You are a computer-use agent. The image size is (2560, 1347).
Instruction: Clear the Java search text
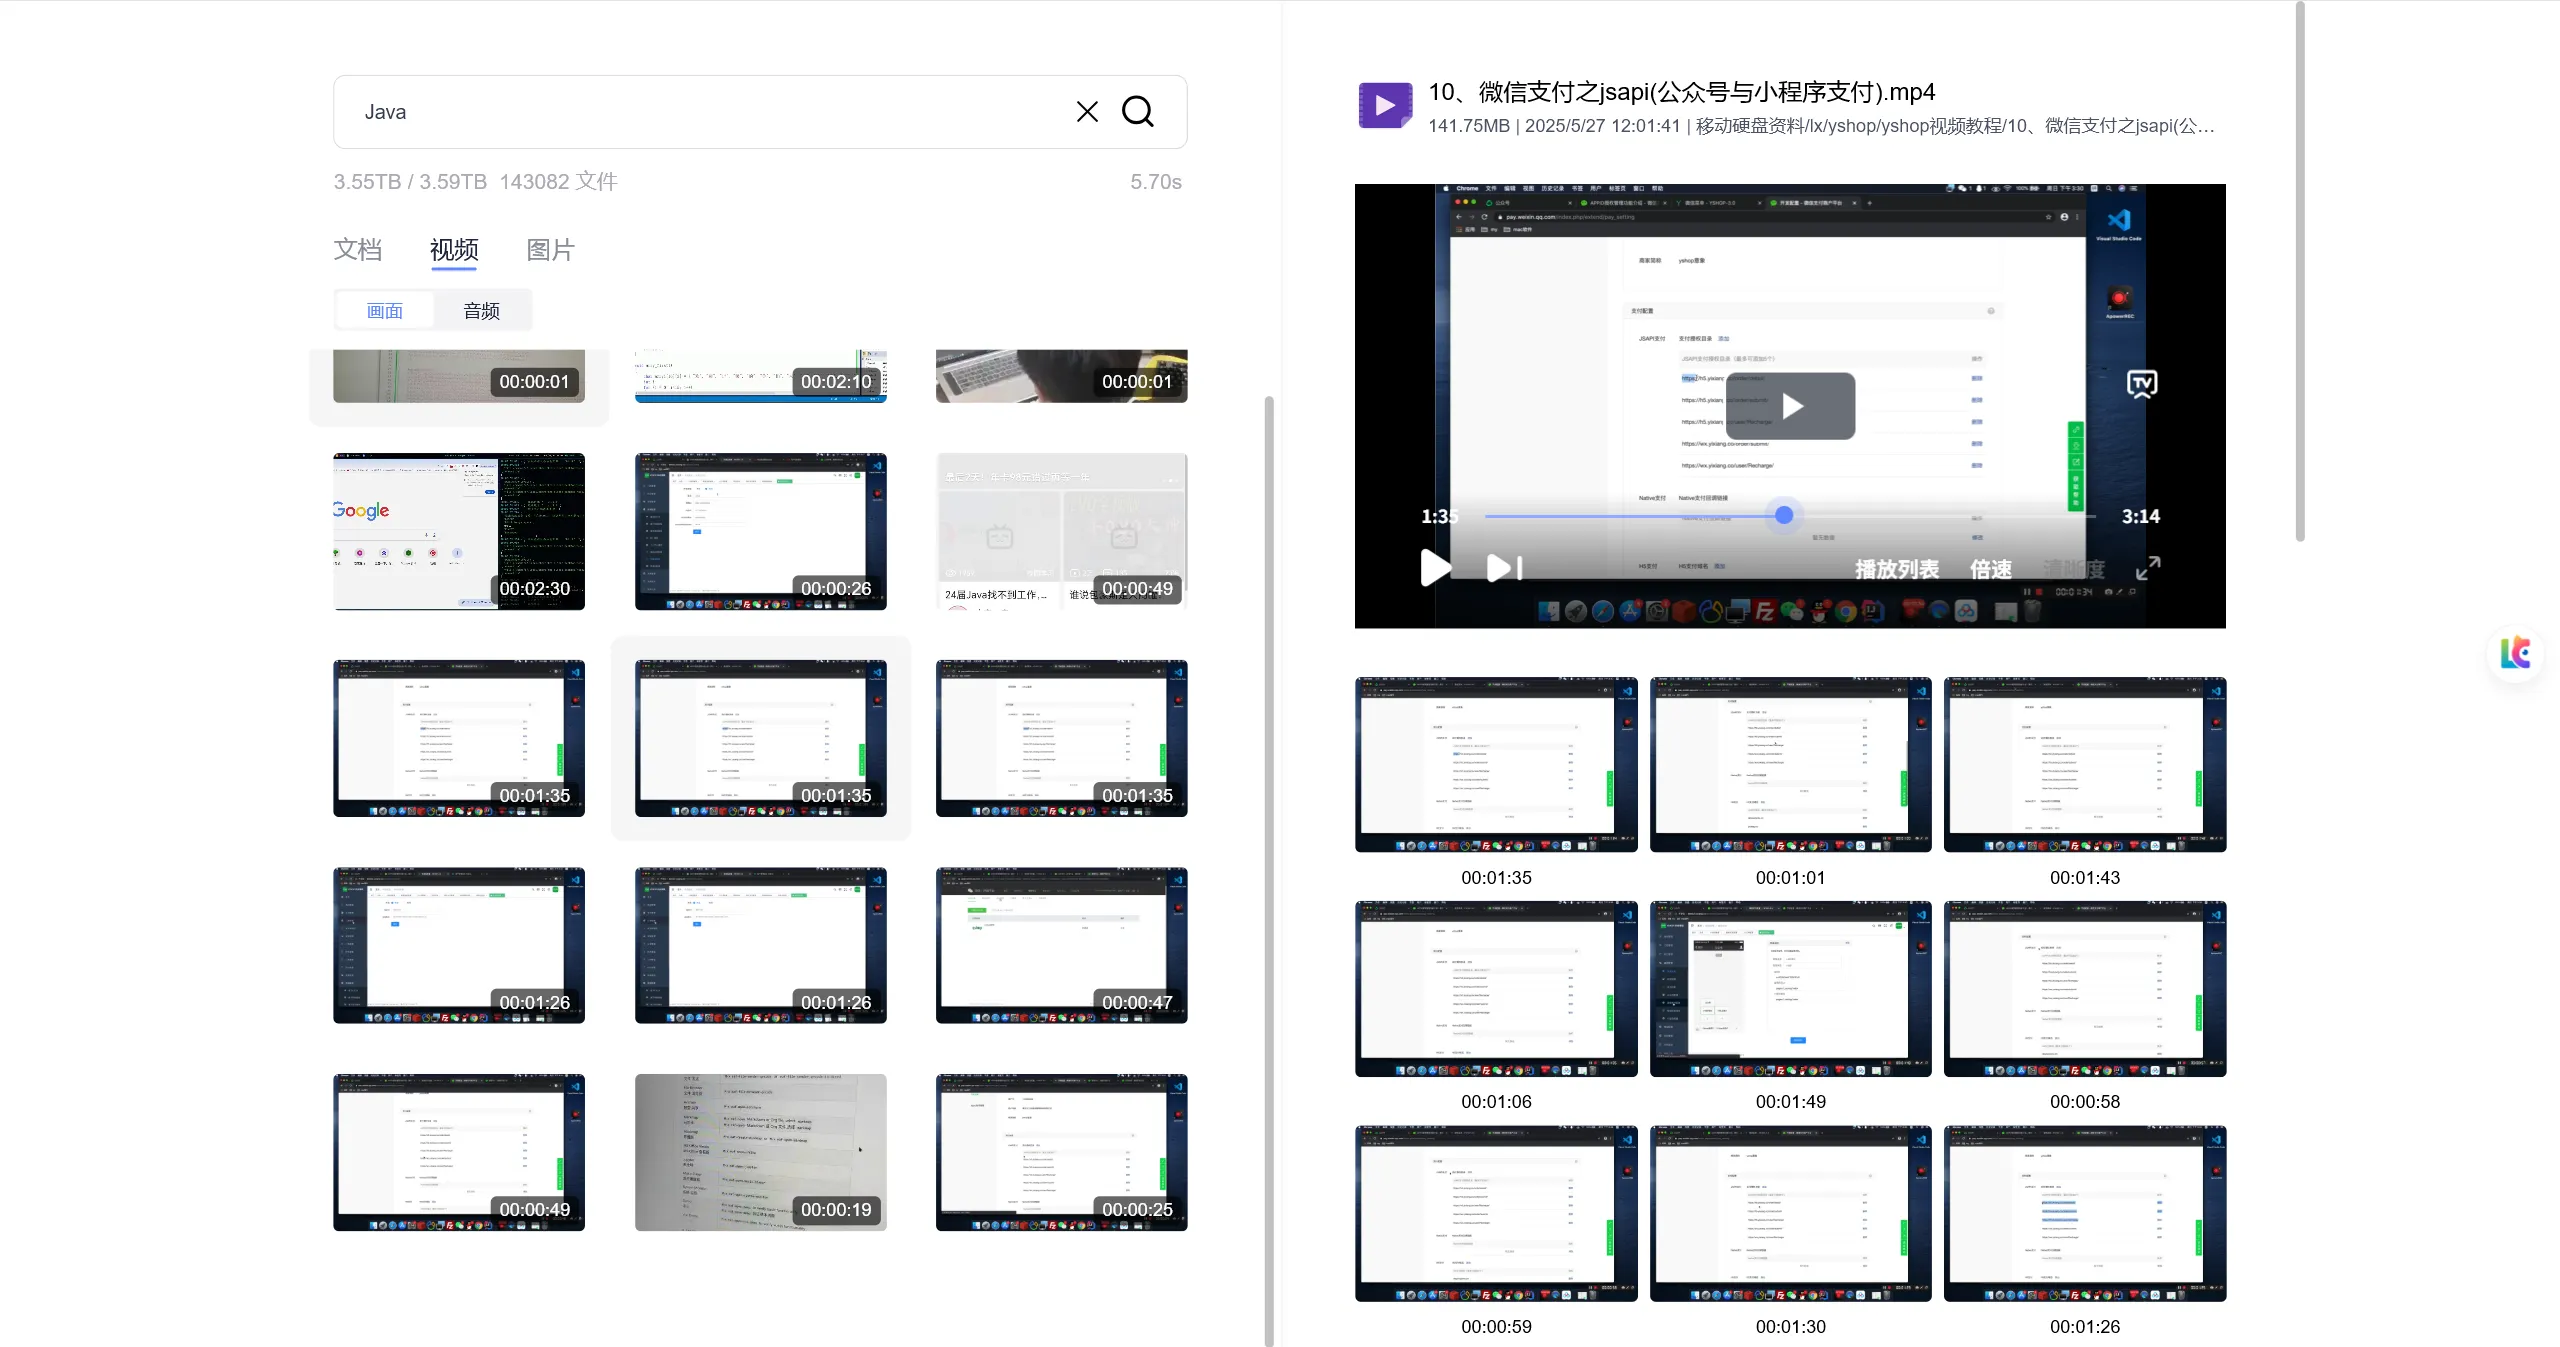tap(1087, 112)
